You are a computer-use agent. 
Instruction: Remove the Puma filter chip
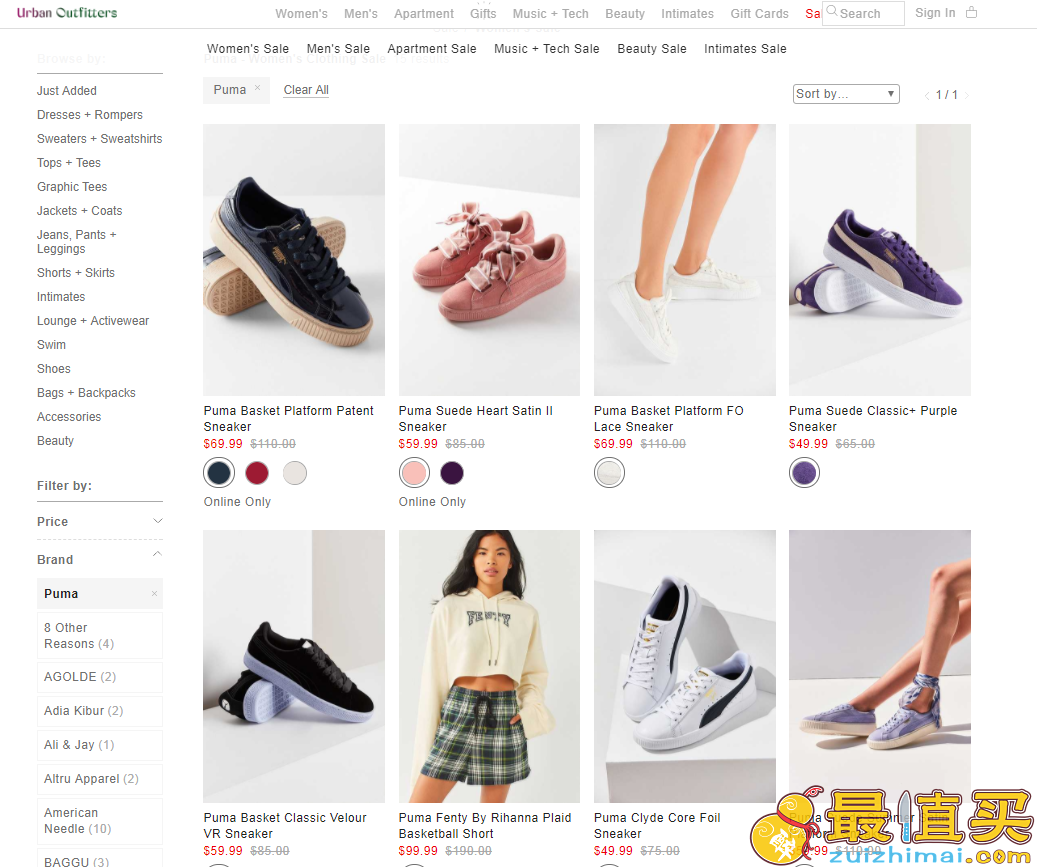257,88
